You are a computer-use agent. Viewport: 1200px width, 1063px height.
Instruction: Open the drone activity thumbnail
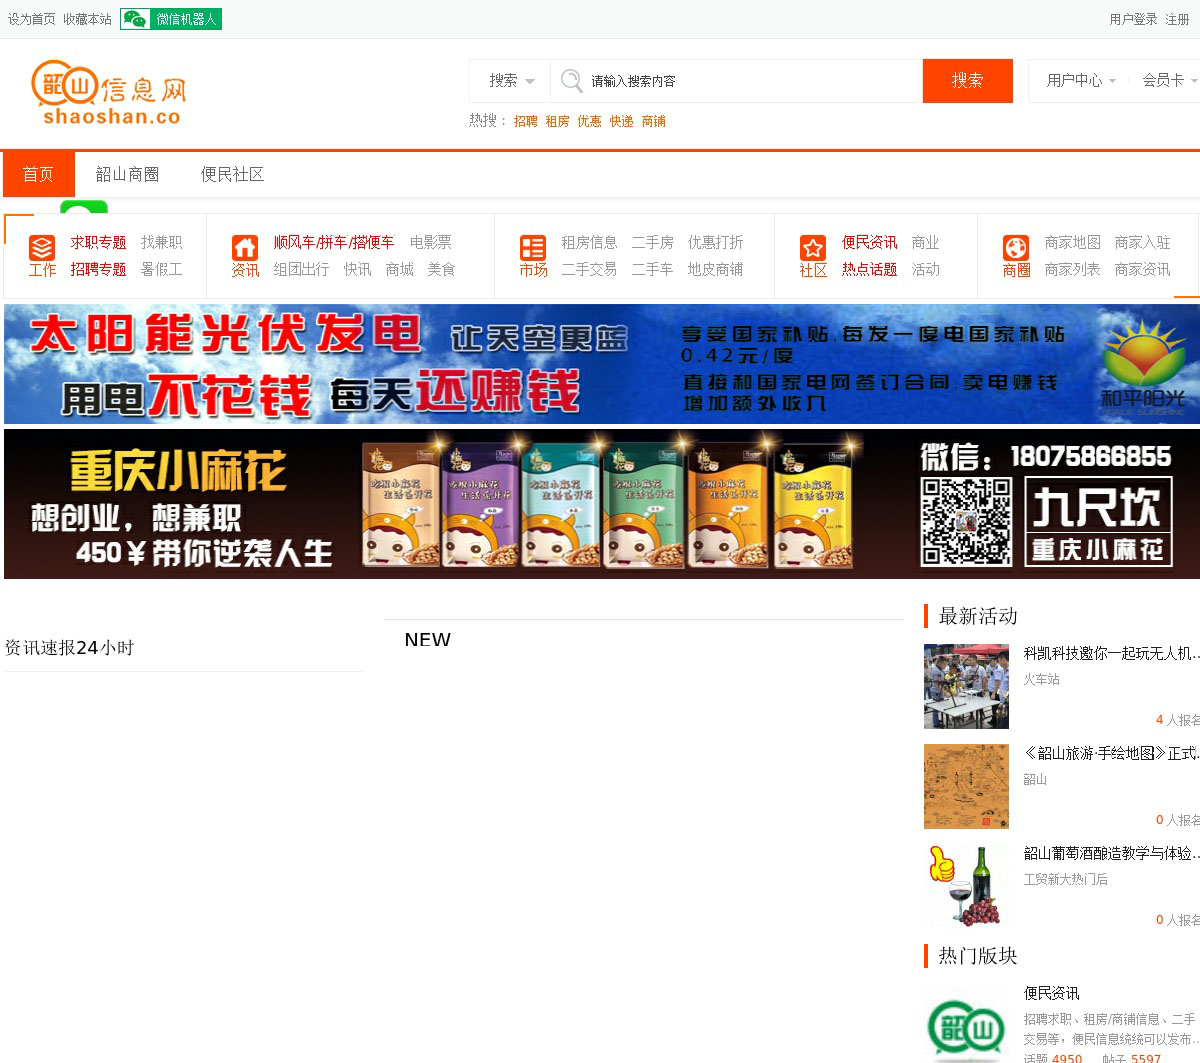point(966,686)
